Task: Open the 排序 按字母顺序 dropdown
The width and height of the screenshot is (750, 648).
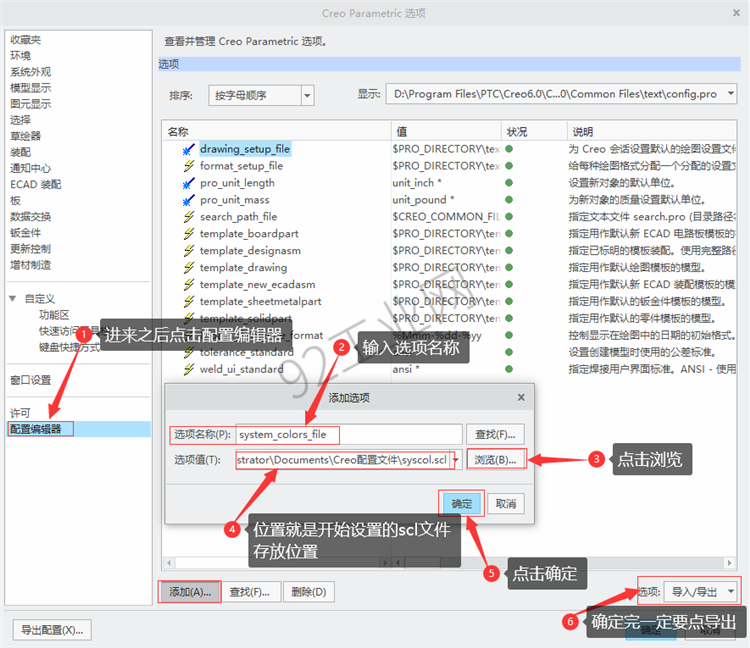Action: click(308, 96)
